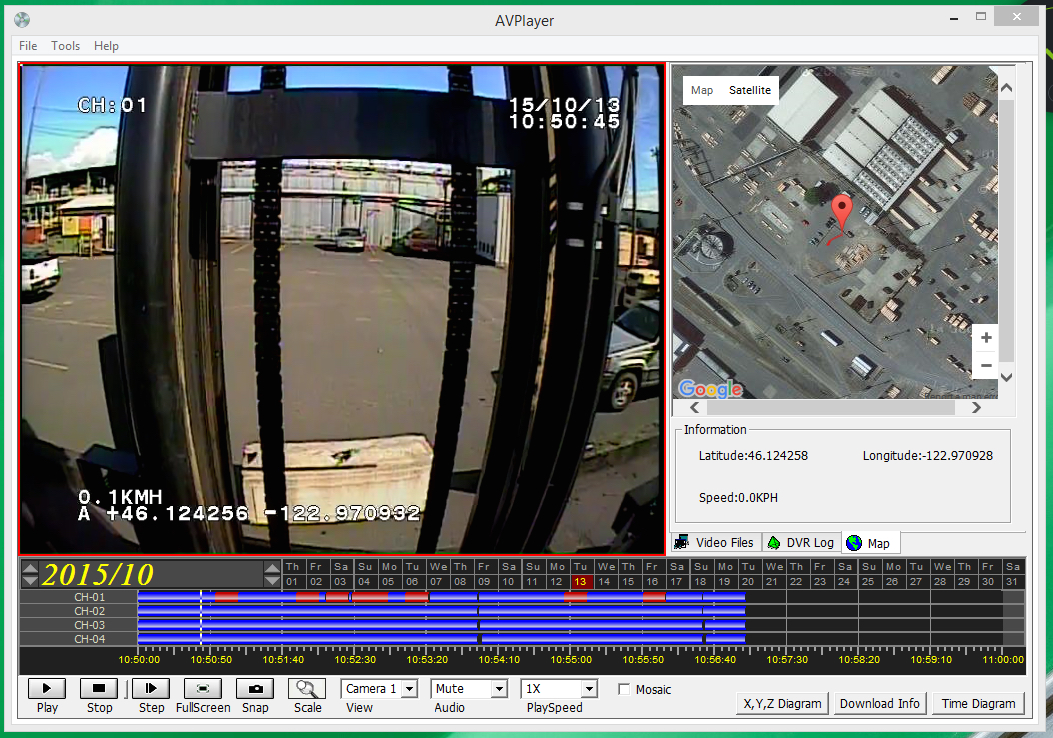The height and width of the screenshot is (738, 1053).
Task: Take a snapshot with the Snap camera icon
Action: click(x=255, y=688)
